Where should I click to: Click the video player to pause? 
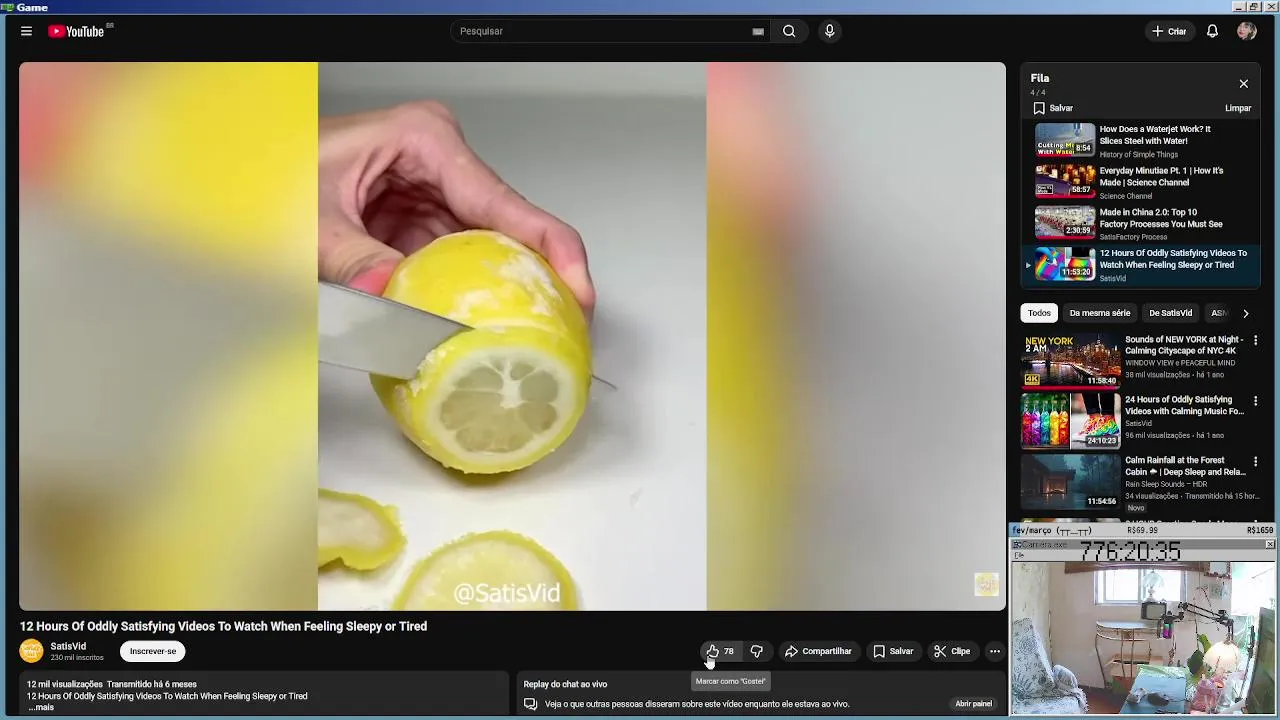click(512, 336)
